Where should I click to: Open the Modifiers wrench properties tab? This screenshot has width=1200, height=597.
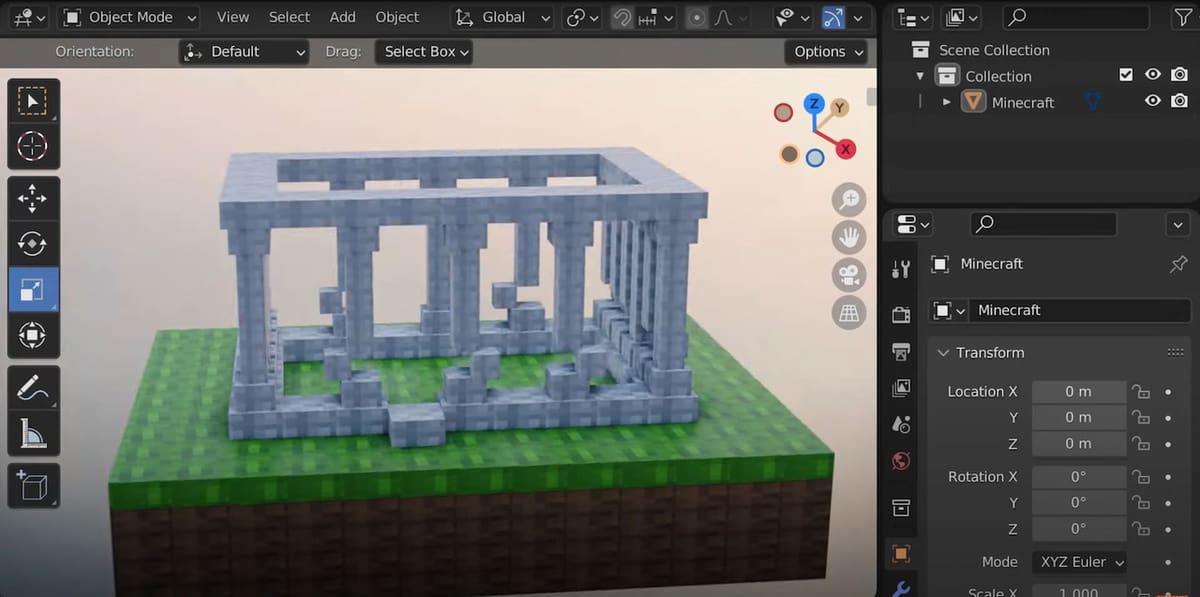[x=901, y=589]
